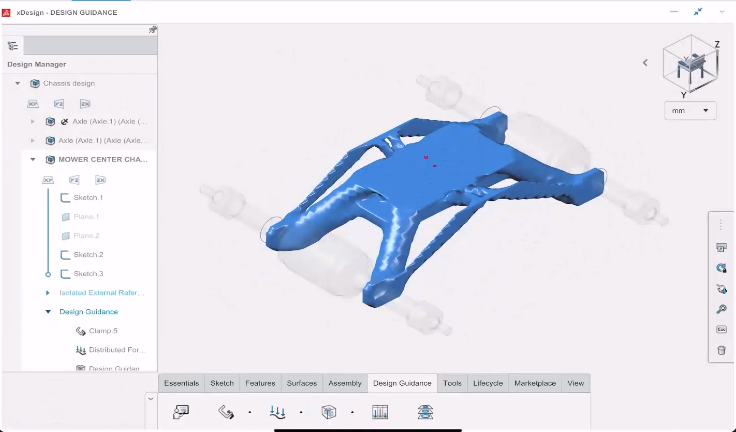The image size is (736, 432).
Task: Select the Distributed Force tool icon
Action: pyautogui.click(x=278, y=411)
